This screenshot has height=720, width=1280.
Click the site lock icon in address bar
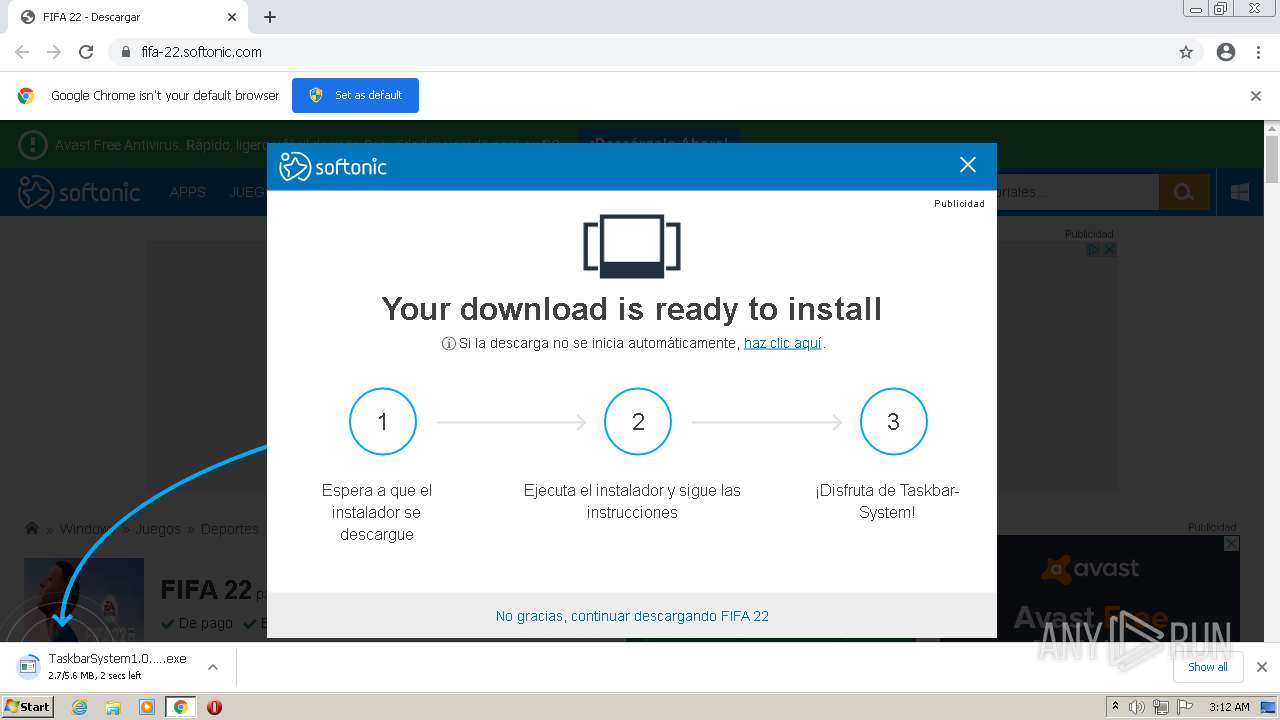pos(125,52)
